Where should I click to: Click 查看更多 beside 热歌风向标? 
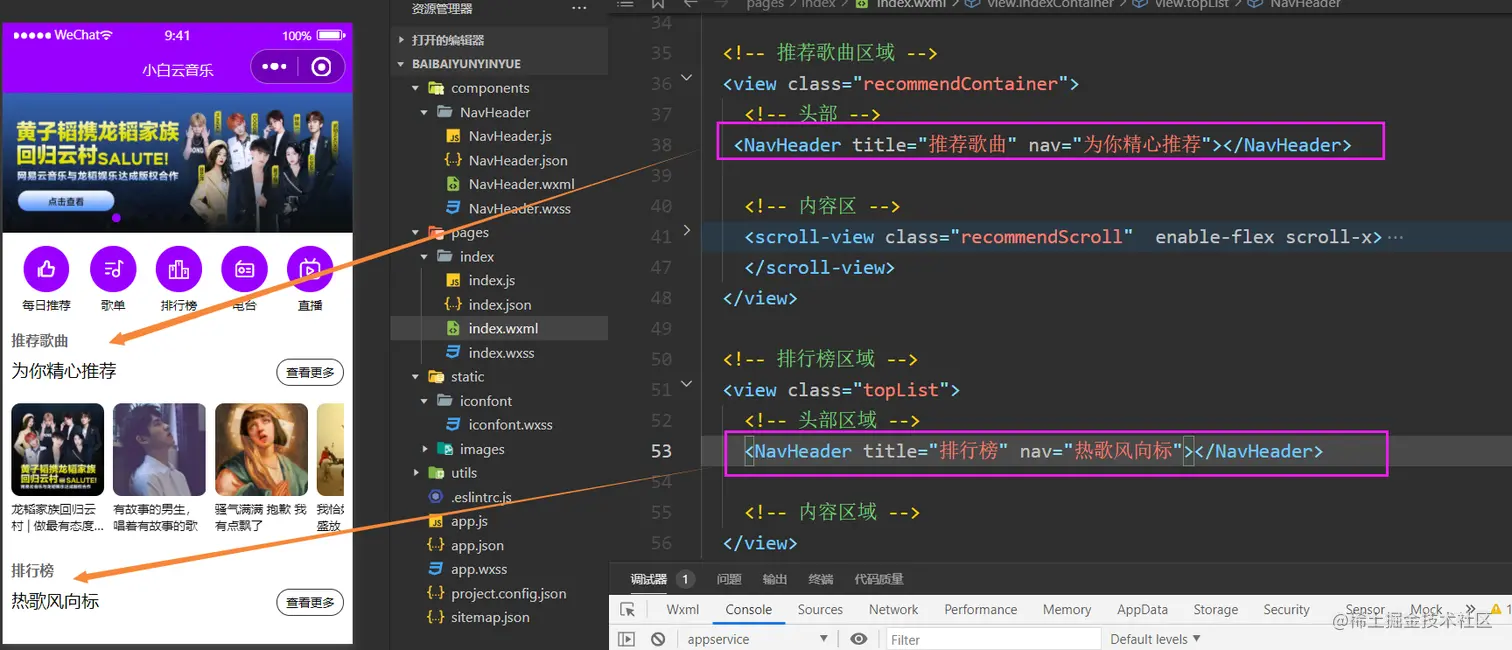click(310, 602)
